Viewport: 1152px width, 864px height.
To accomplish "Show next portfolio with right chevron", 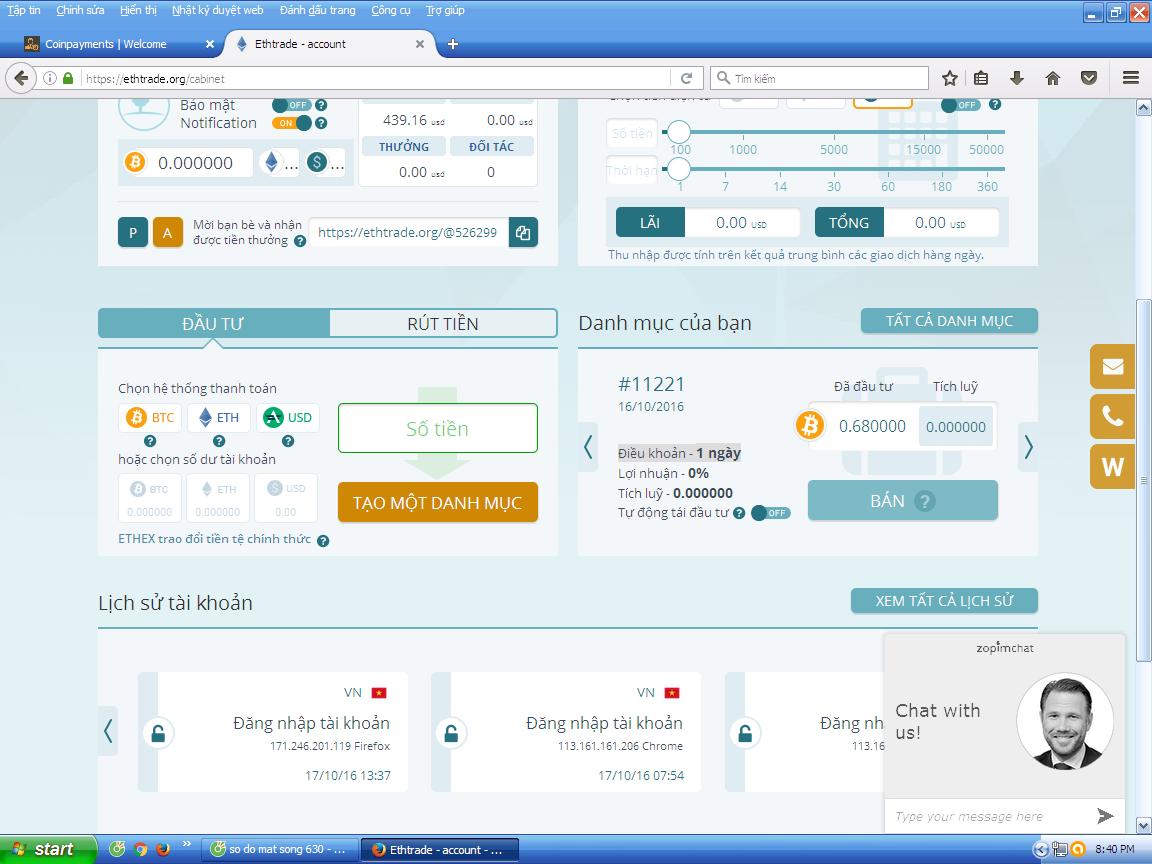I will coord(1028,447).
